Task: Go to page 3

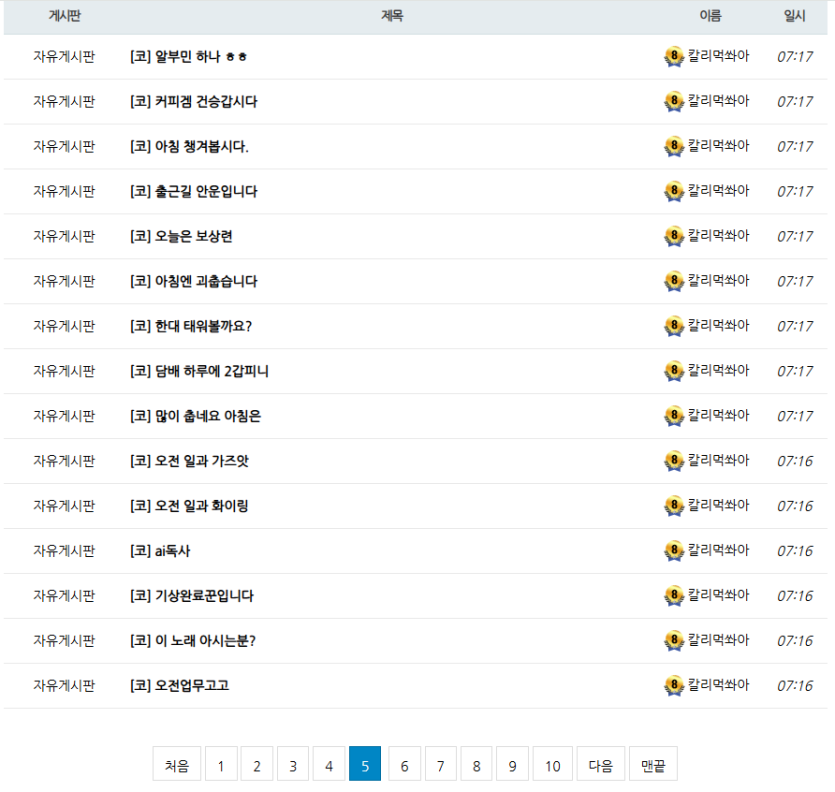Action: tap(293, 764)
